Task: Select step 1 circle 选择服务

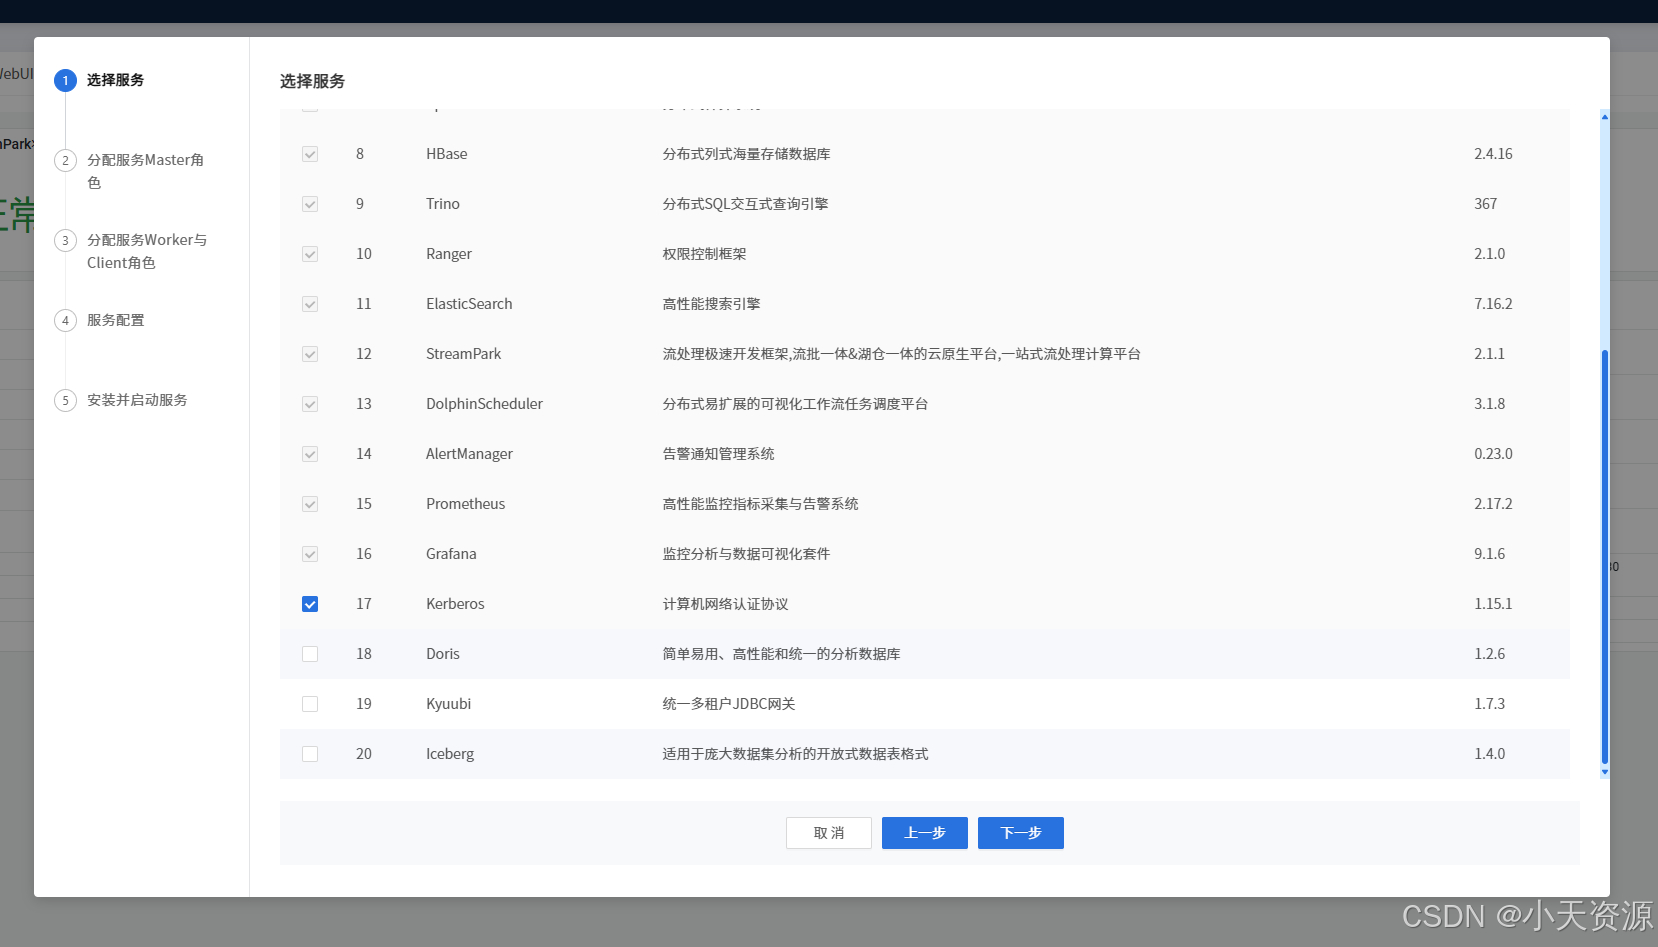Action: pyautogui.click(x=65, y=80)
